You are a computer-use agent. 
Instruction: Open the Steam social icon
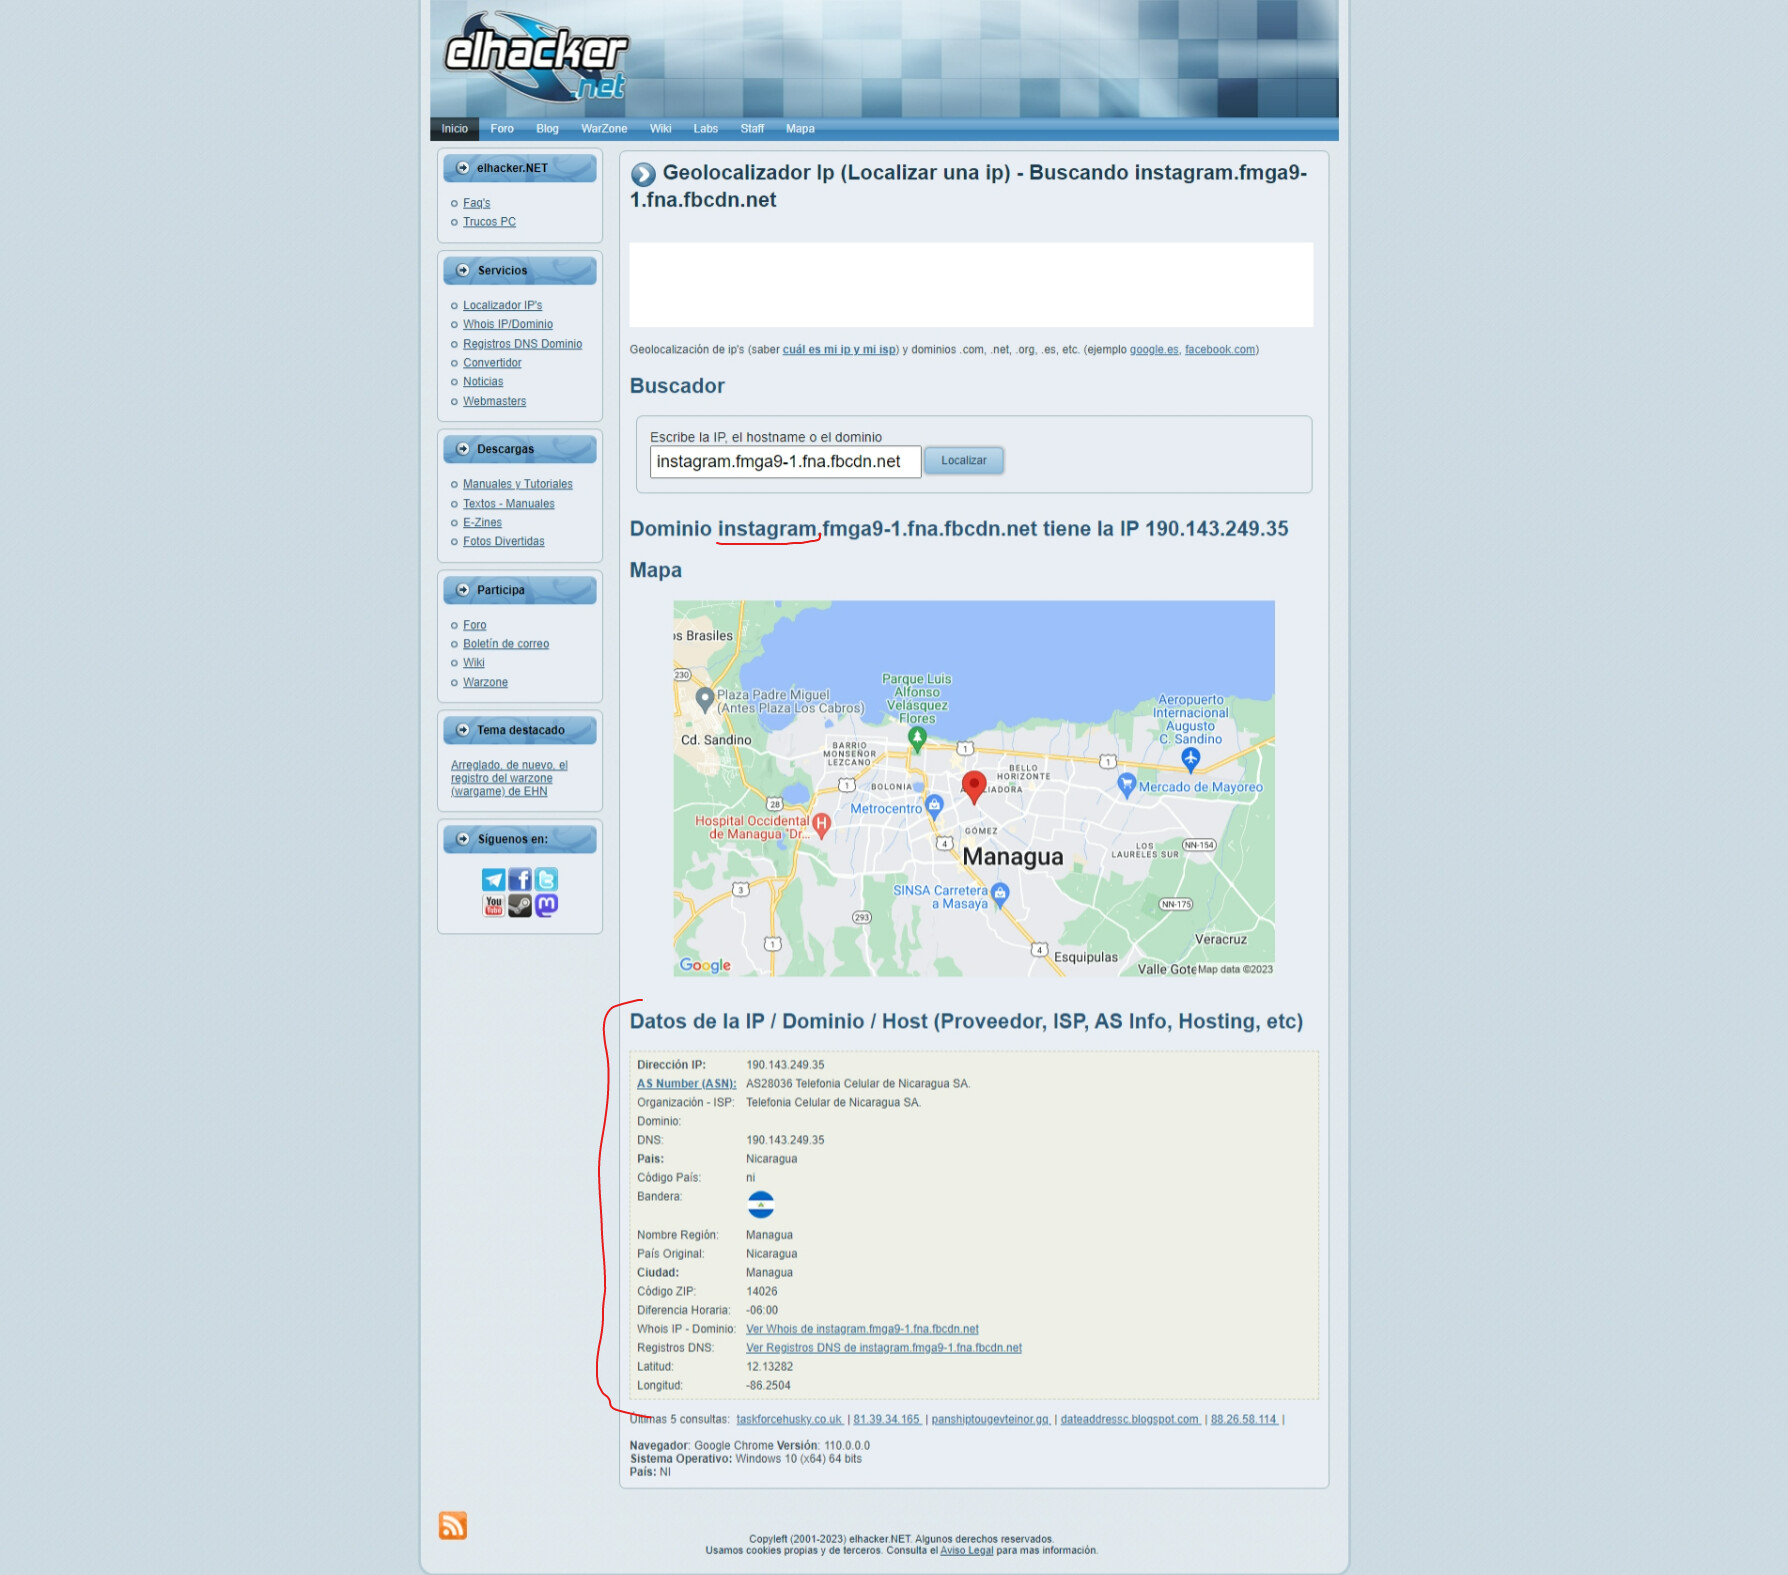520,906
